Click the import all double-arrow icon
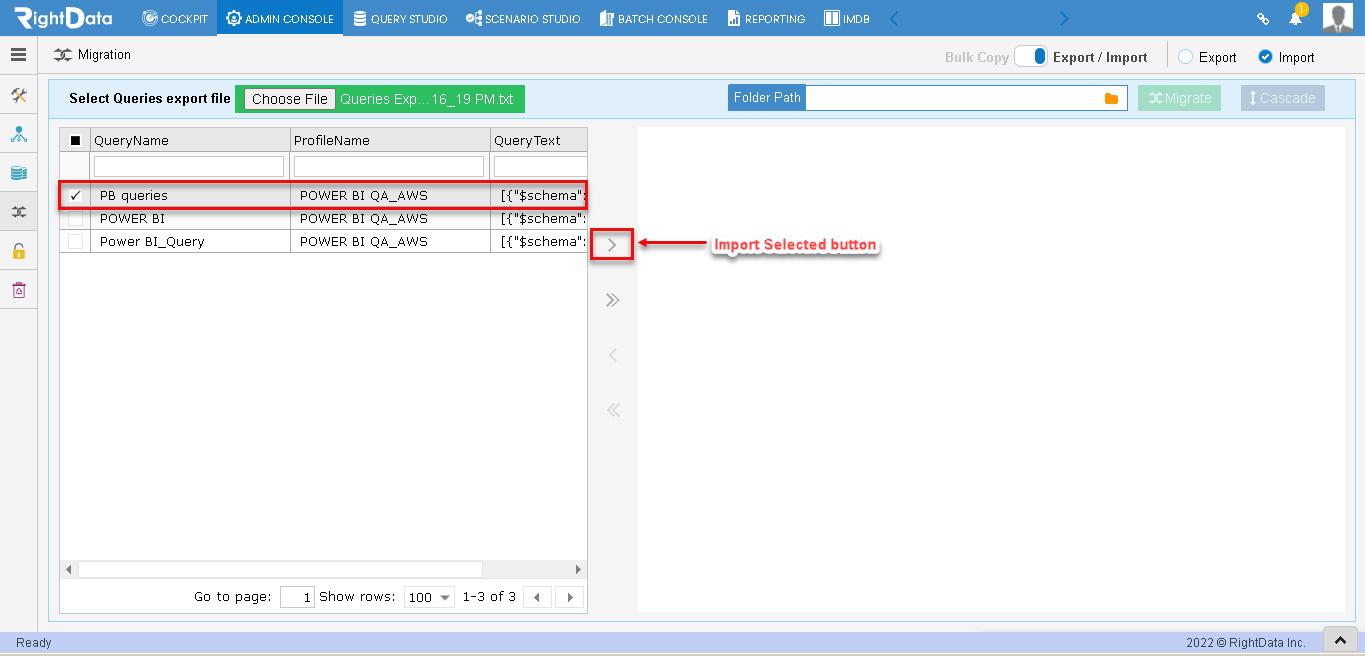Screen dimensions: 1365x656 pyautogui.click(x=613, y=300)
